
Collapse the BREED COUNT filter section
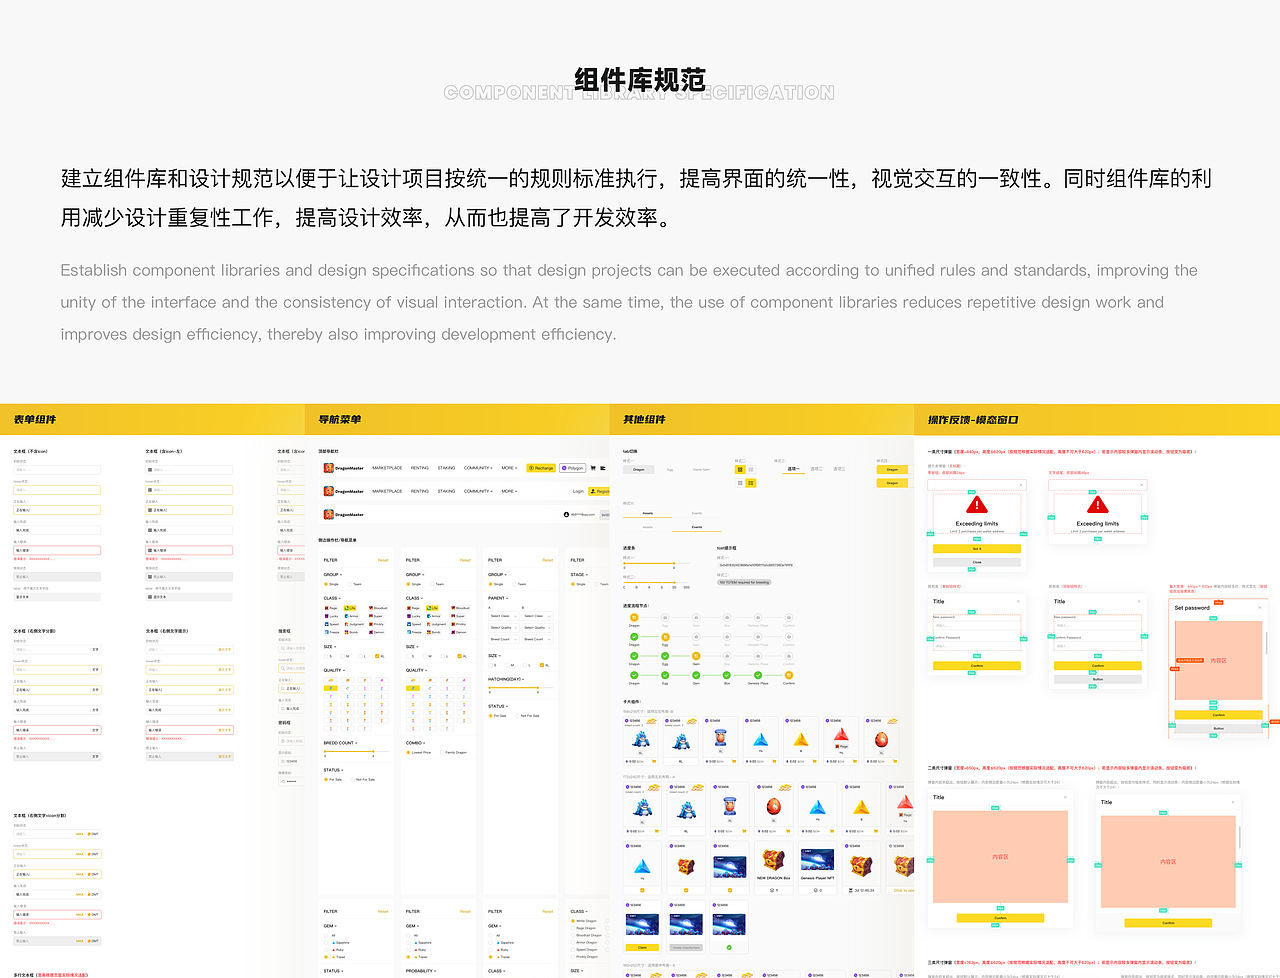click(340, 743)
